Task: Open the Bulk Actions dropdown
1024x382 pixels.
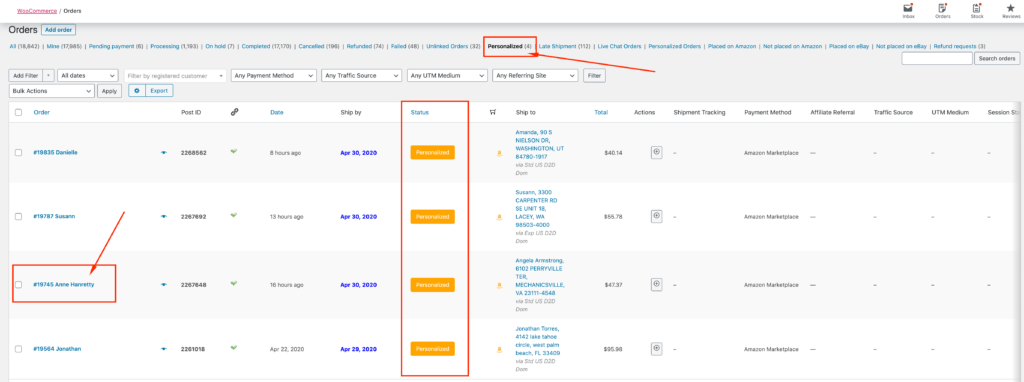Action: pyautogui.click(x=52, y=91)
